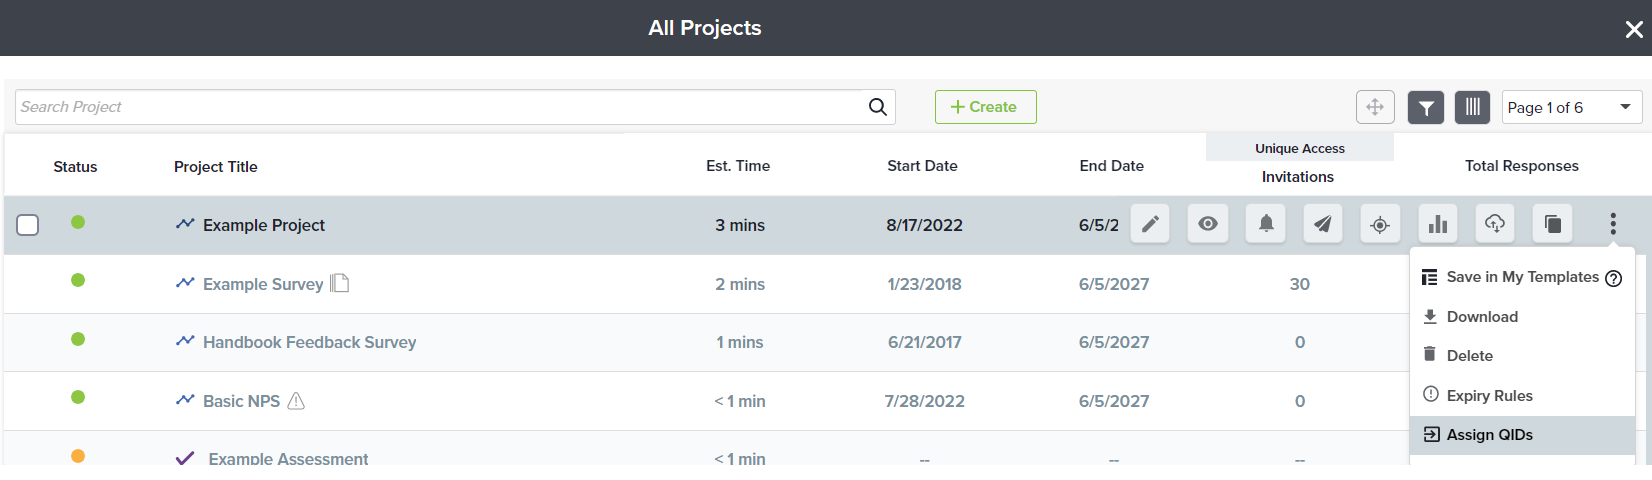Click the column view bars icon
This screenshot has width=1652, height=480.
click(1472, 107)
